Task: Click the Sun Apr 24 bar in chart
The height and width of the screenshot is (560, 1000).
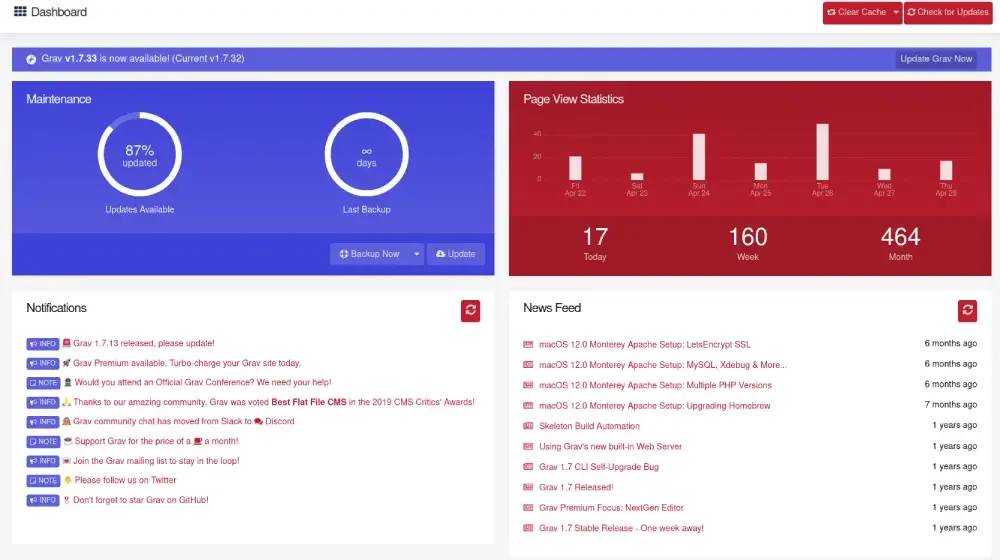Action: (x=699, y=156)
